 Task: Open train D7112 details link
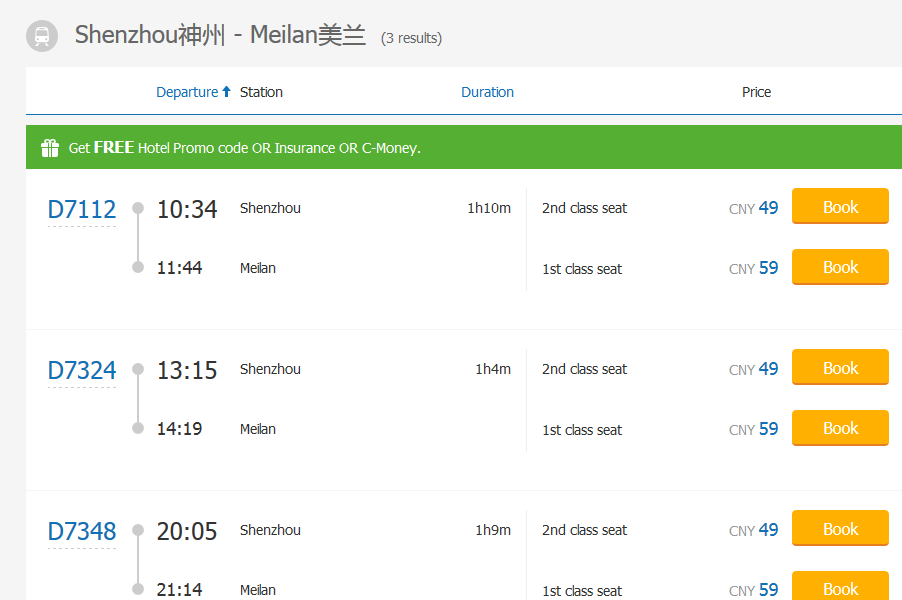click(82, 210)
